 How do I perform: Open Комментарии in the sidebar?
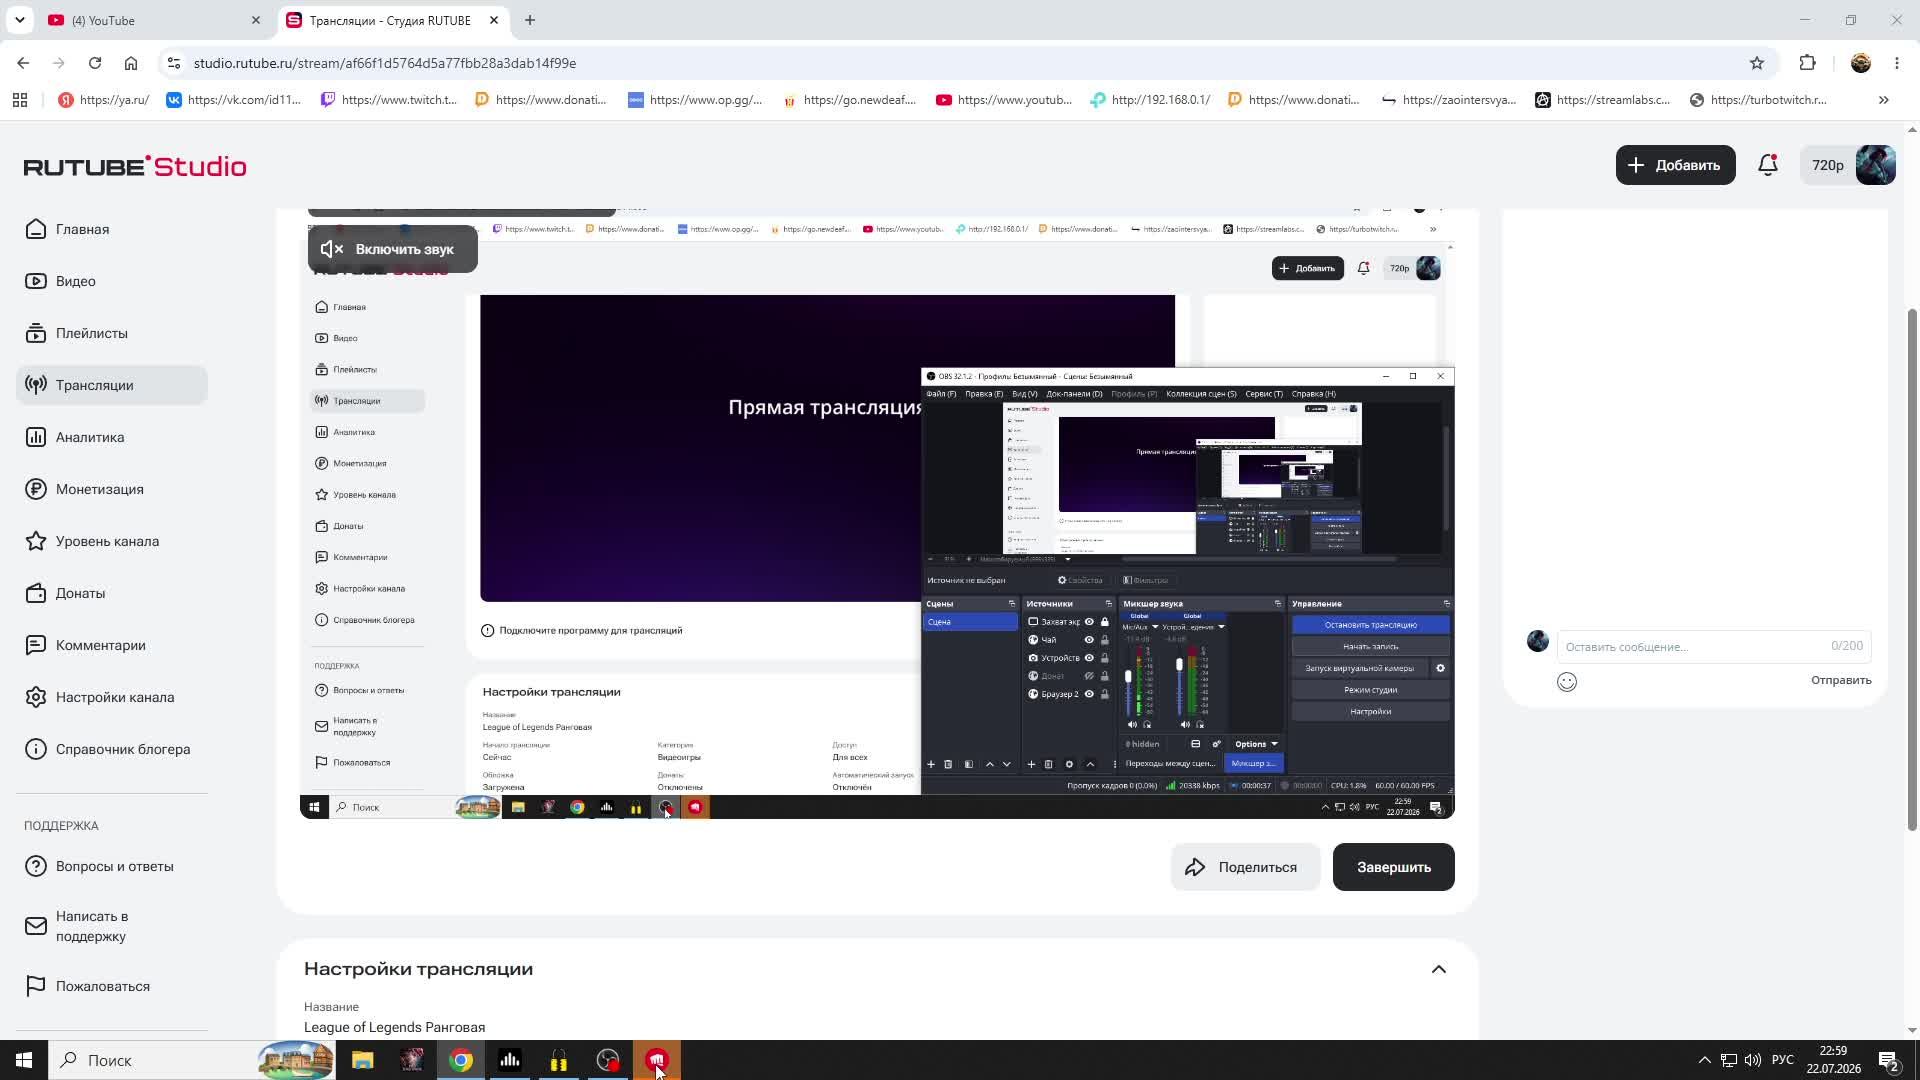(112, 645)
